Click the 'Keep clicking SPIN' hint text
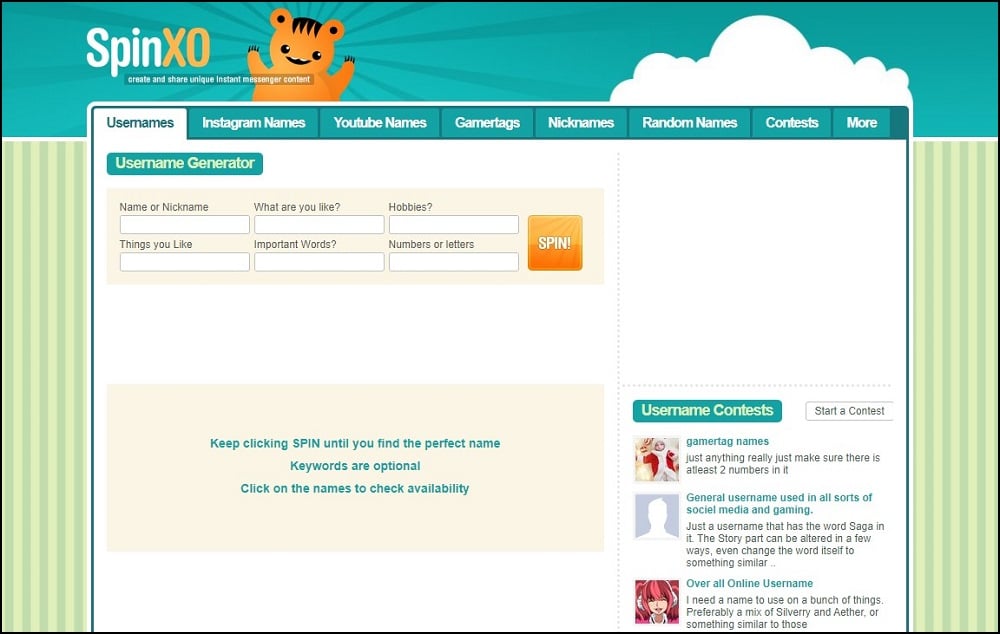 [x=355, y=443]
